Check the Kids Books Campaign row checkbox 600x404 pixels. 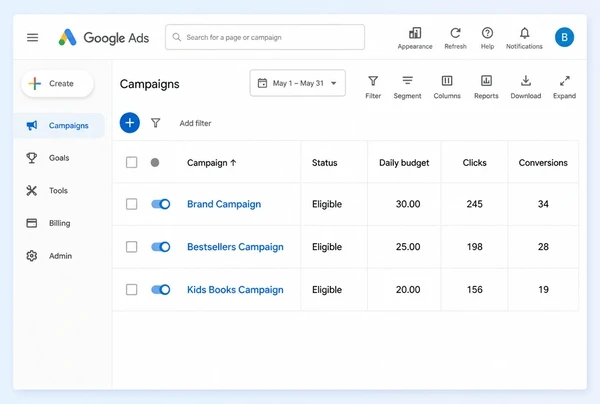pos(132,290)
